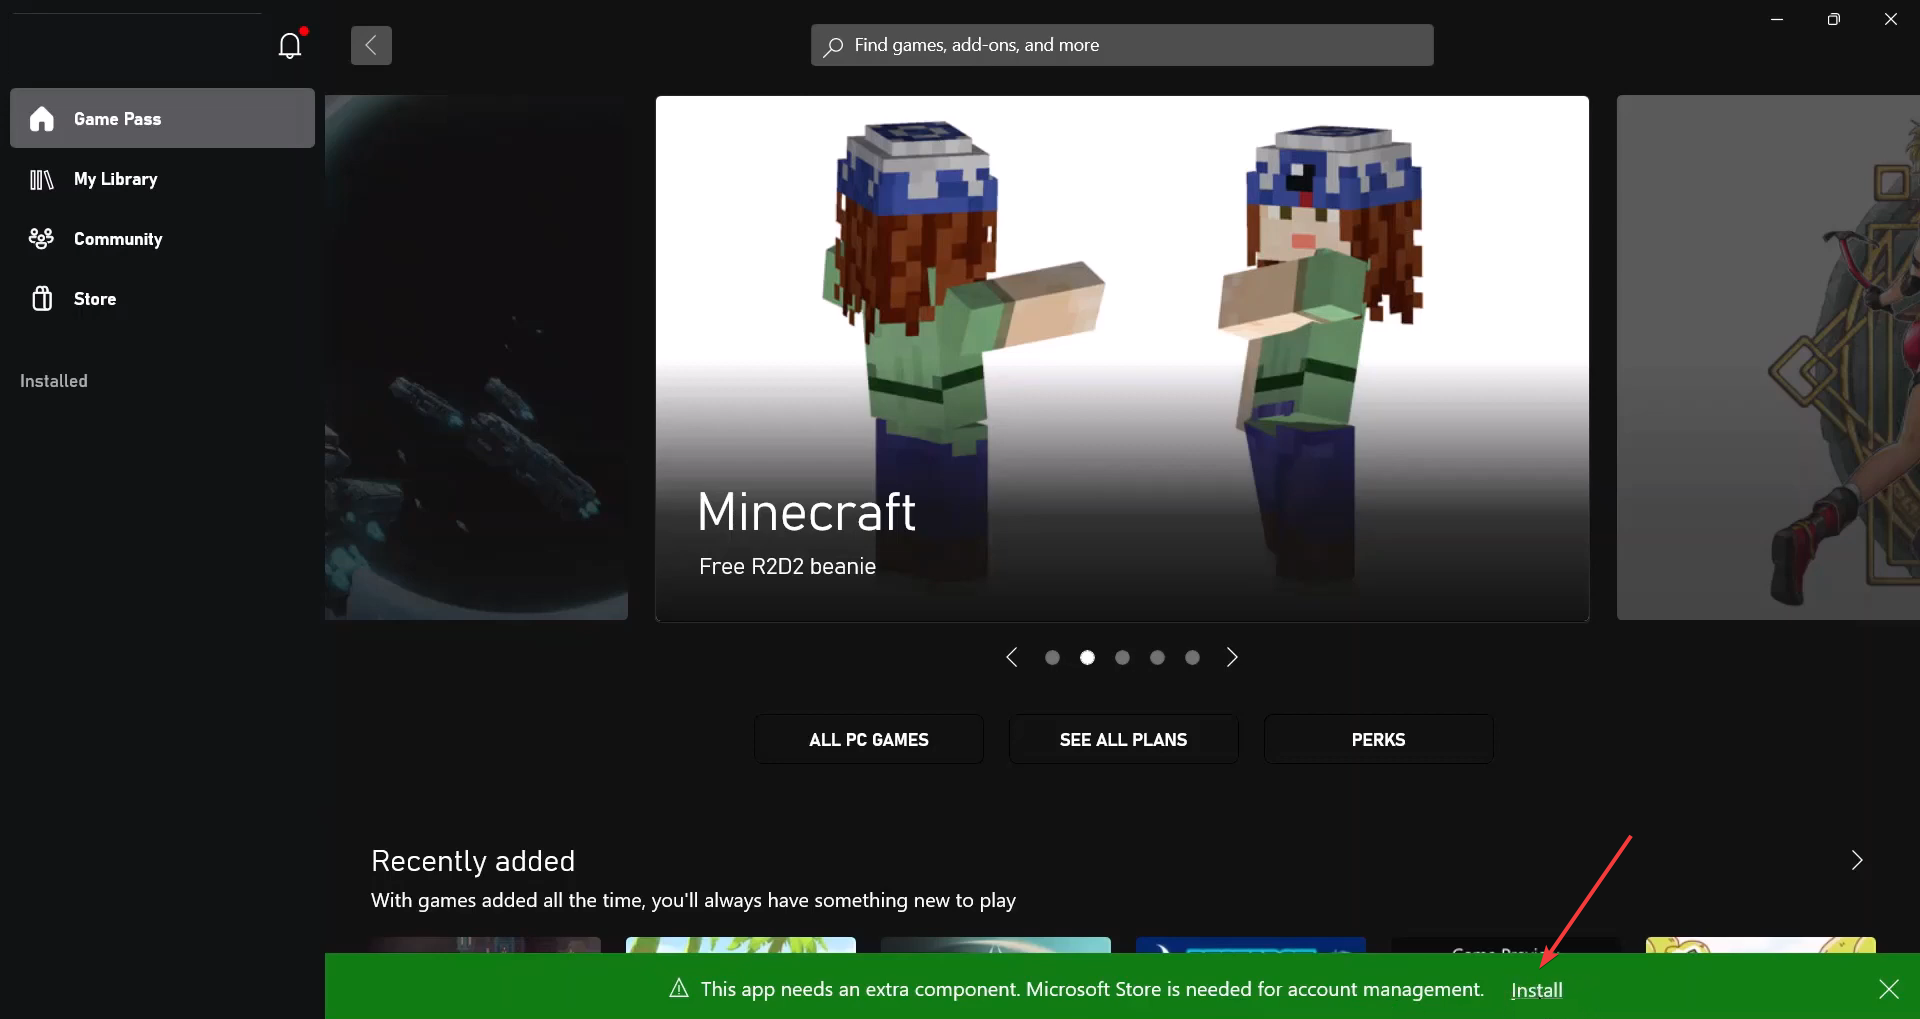Open the partially visible banner on the right

click(x=1768, y=357)
